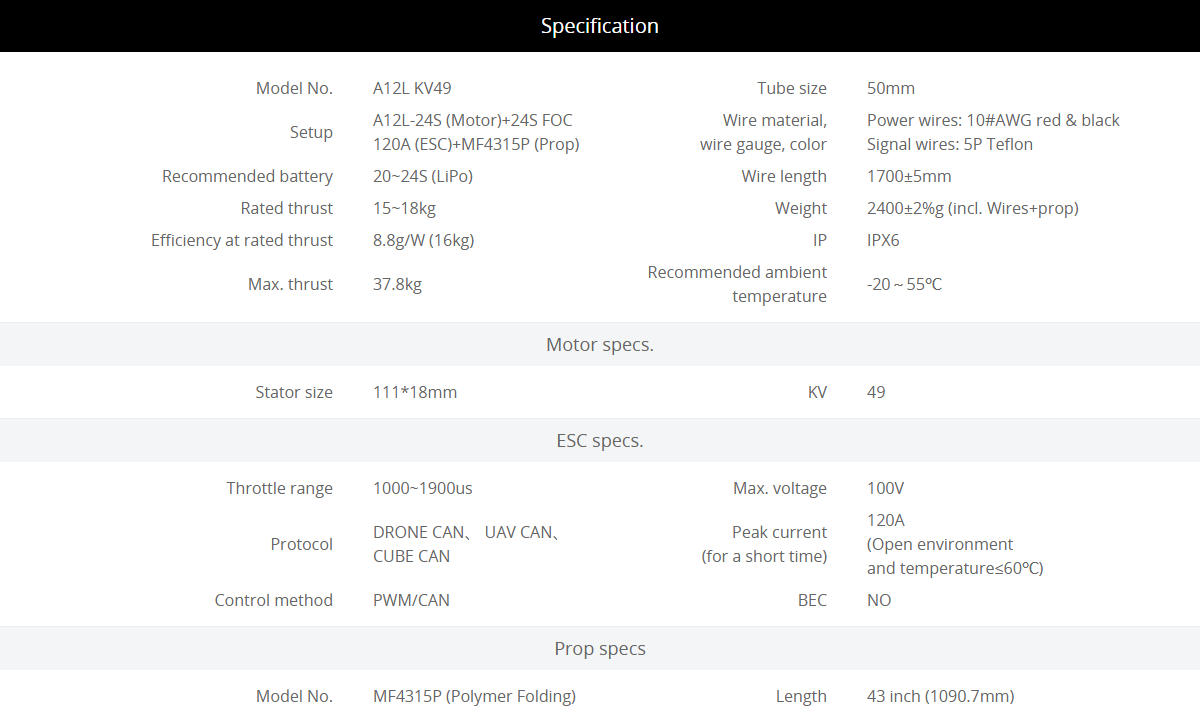Click the MF4315P (Polymer Folding) prop model

click(474, 696)
